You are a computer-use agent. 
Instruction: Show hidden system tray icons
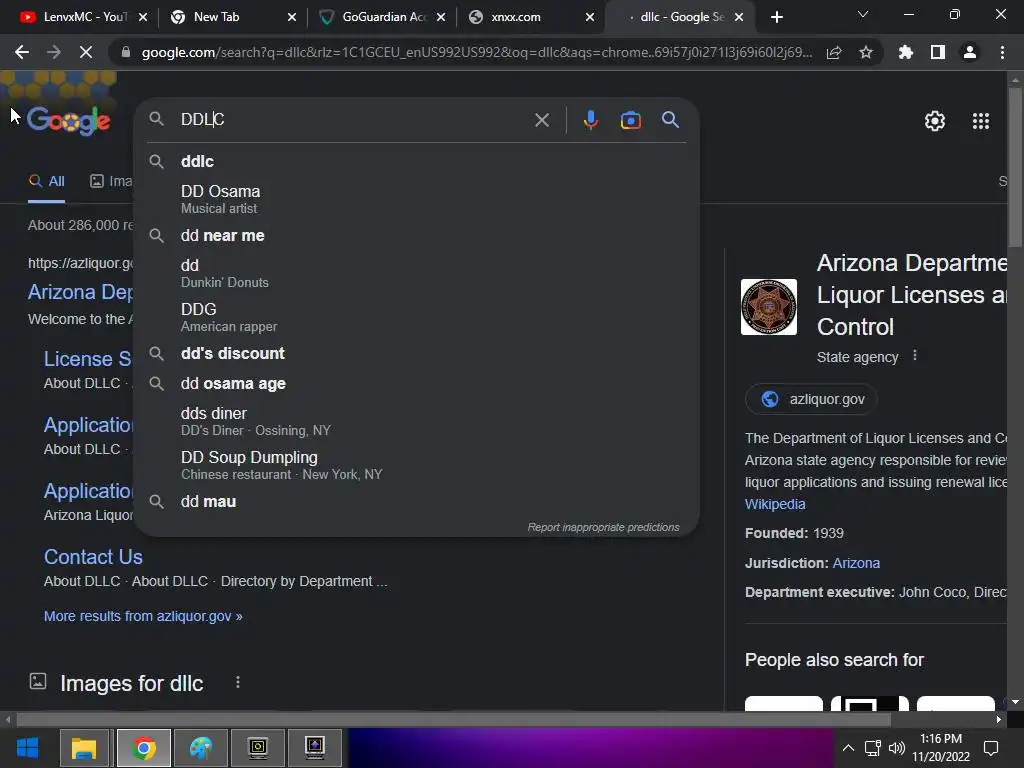[848, 748]
